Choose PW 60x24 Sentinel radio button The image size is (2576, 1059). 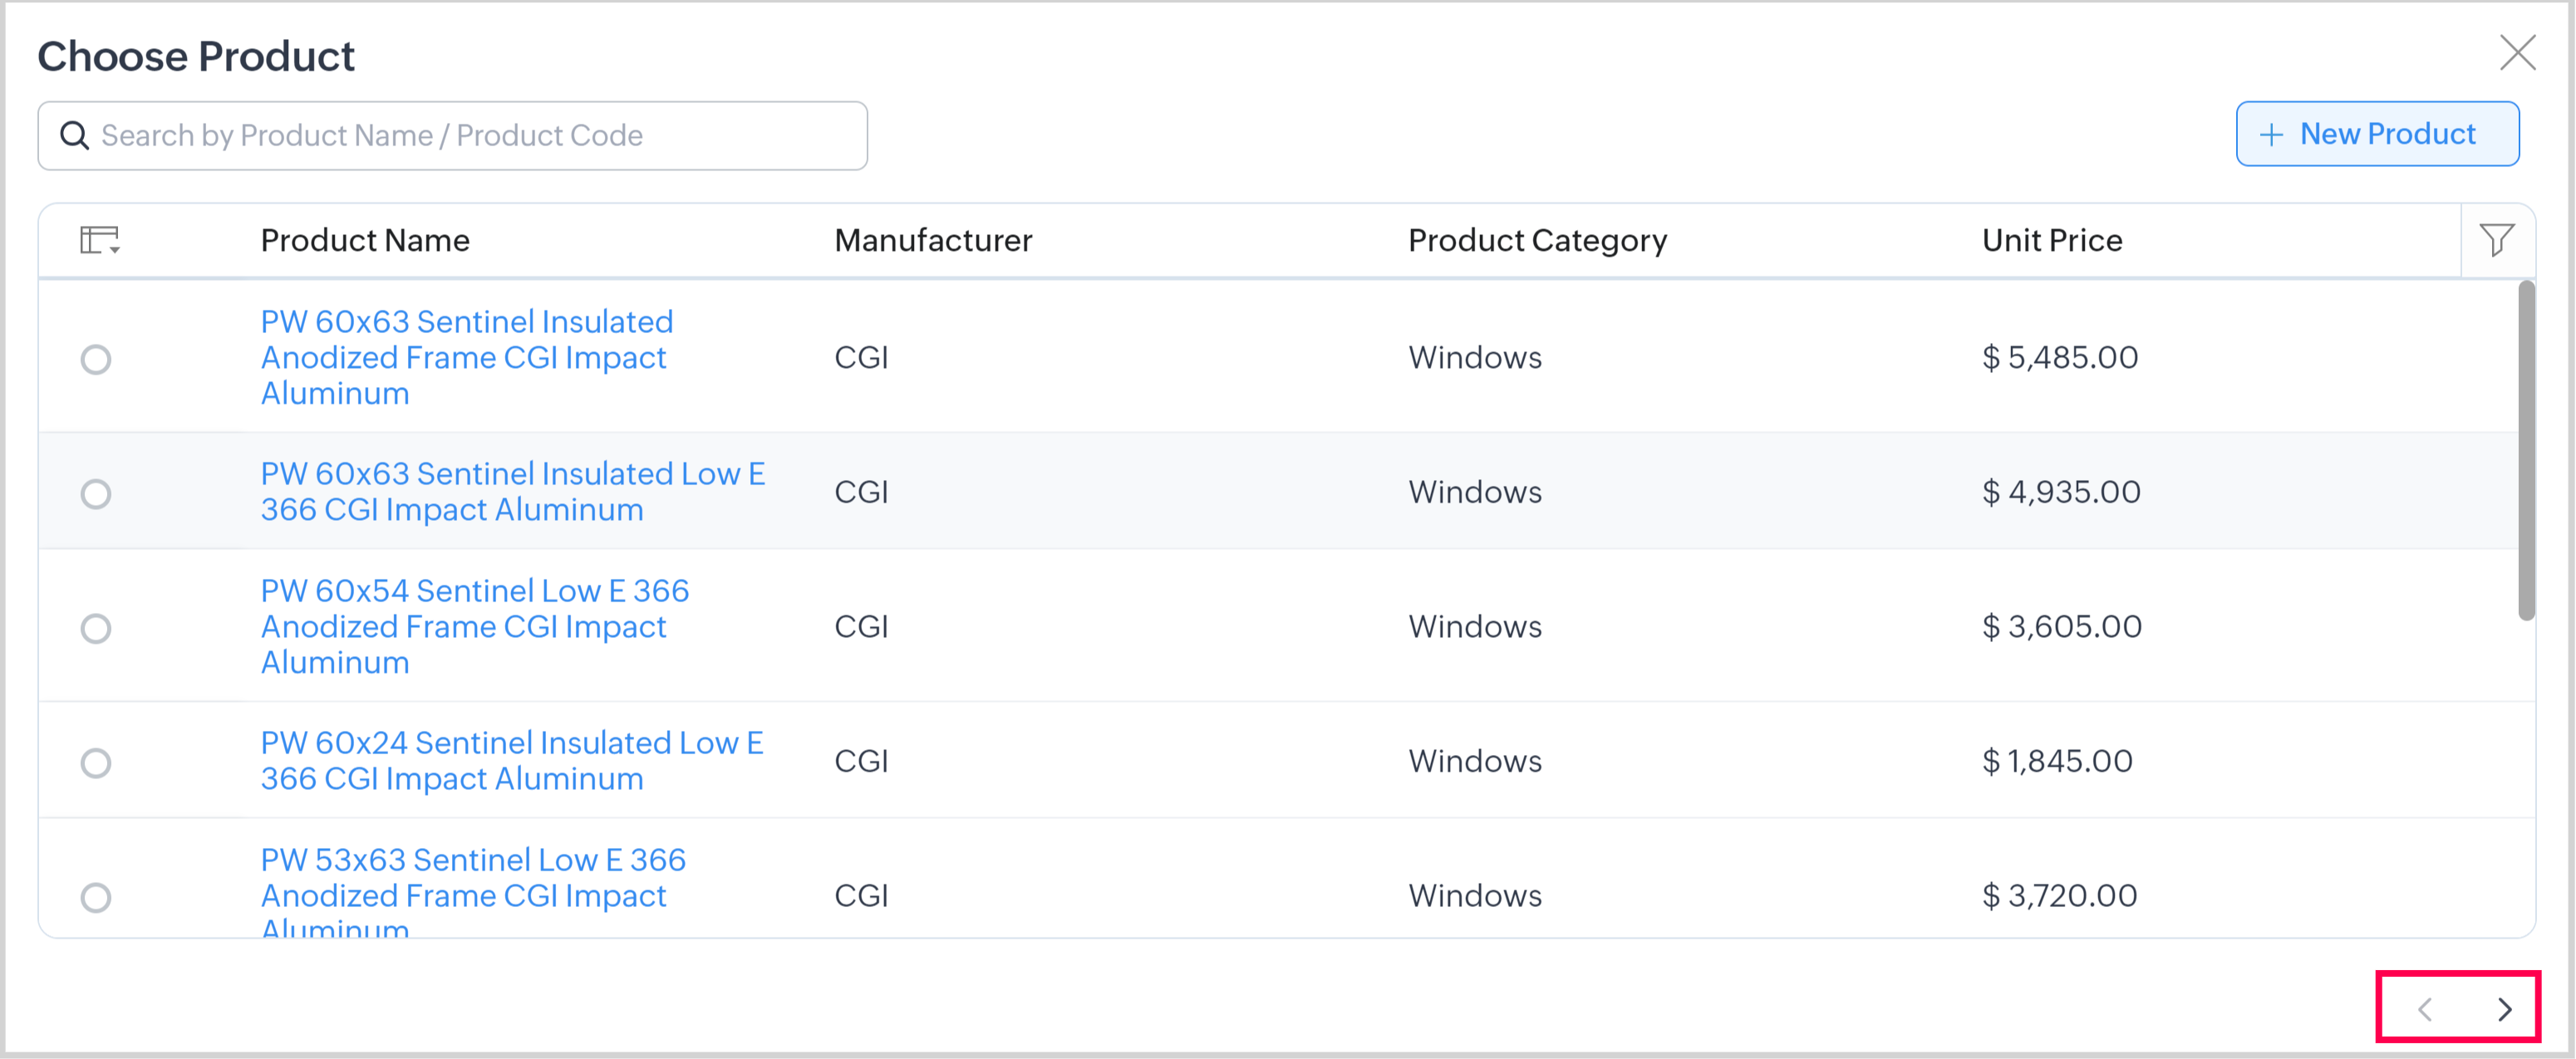click(x=96, y=763)
